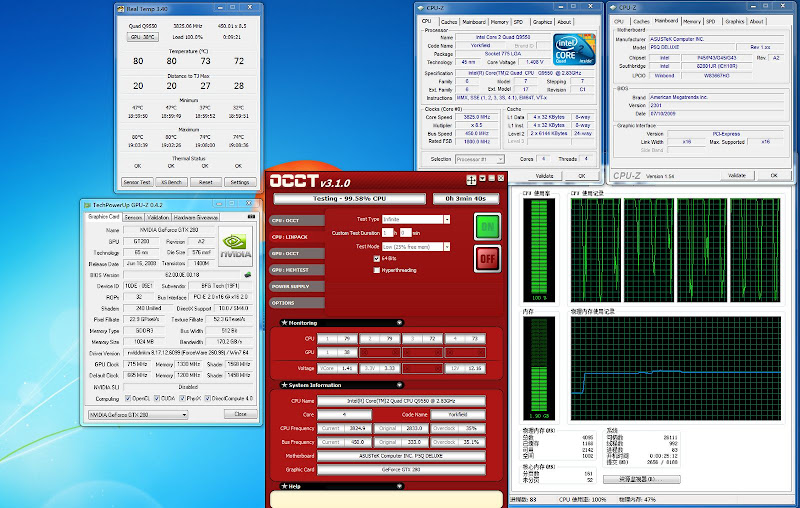Enable the Hyperthreading checkbox in OCCT
The image size is (800, 508).
click(x=377, y=270)
